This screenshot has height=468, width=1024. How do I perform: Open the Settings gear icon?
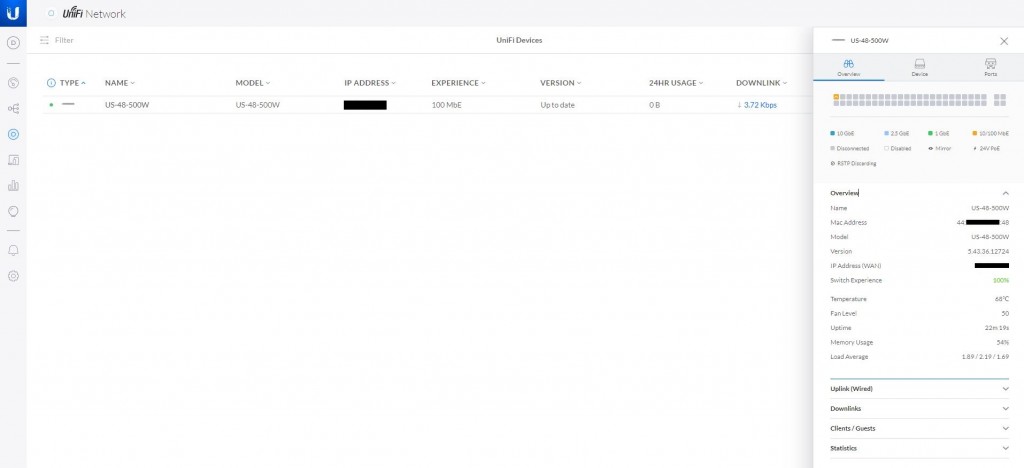click(x=13, y=276)
